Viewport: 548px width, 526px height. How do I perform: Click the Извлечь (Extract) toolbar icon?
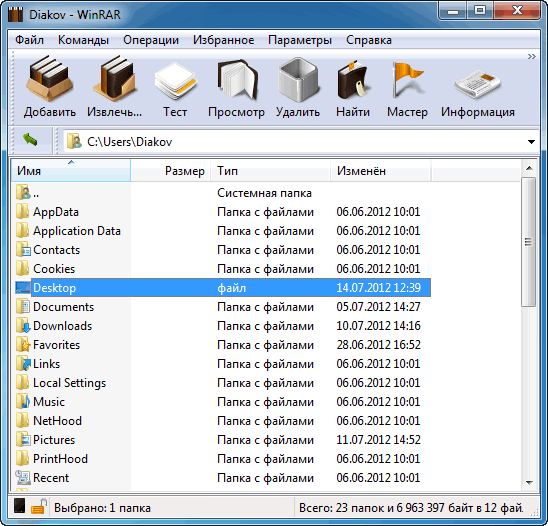pos(114,78)
